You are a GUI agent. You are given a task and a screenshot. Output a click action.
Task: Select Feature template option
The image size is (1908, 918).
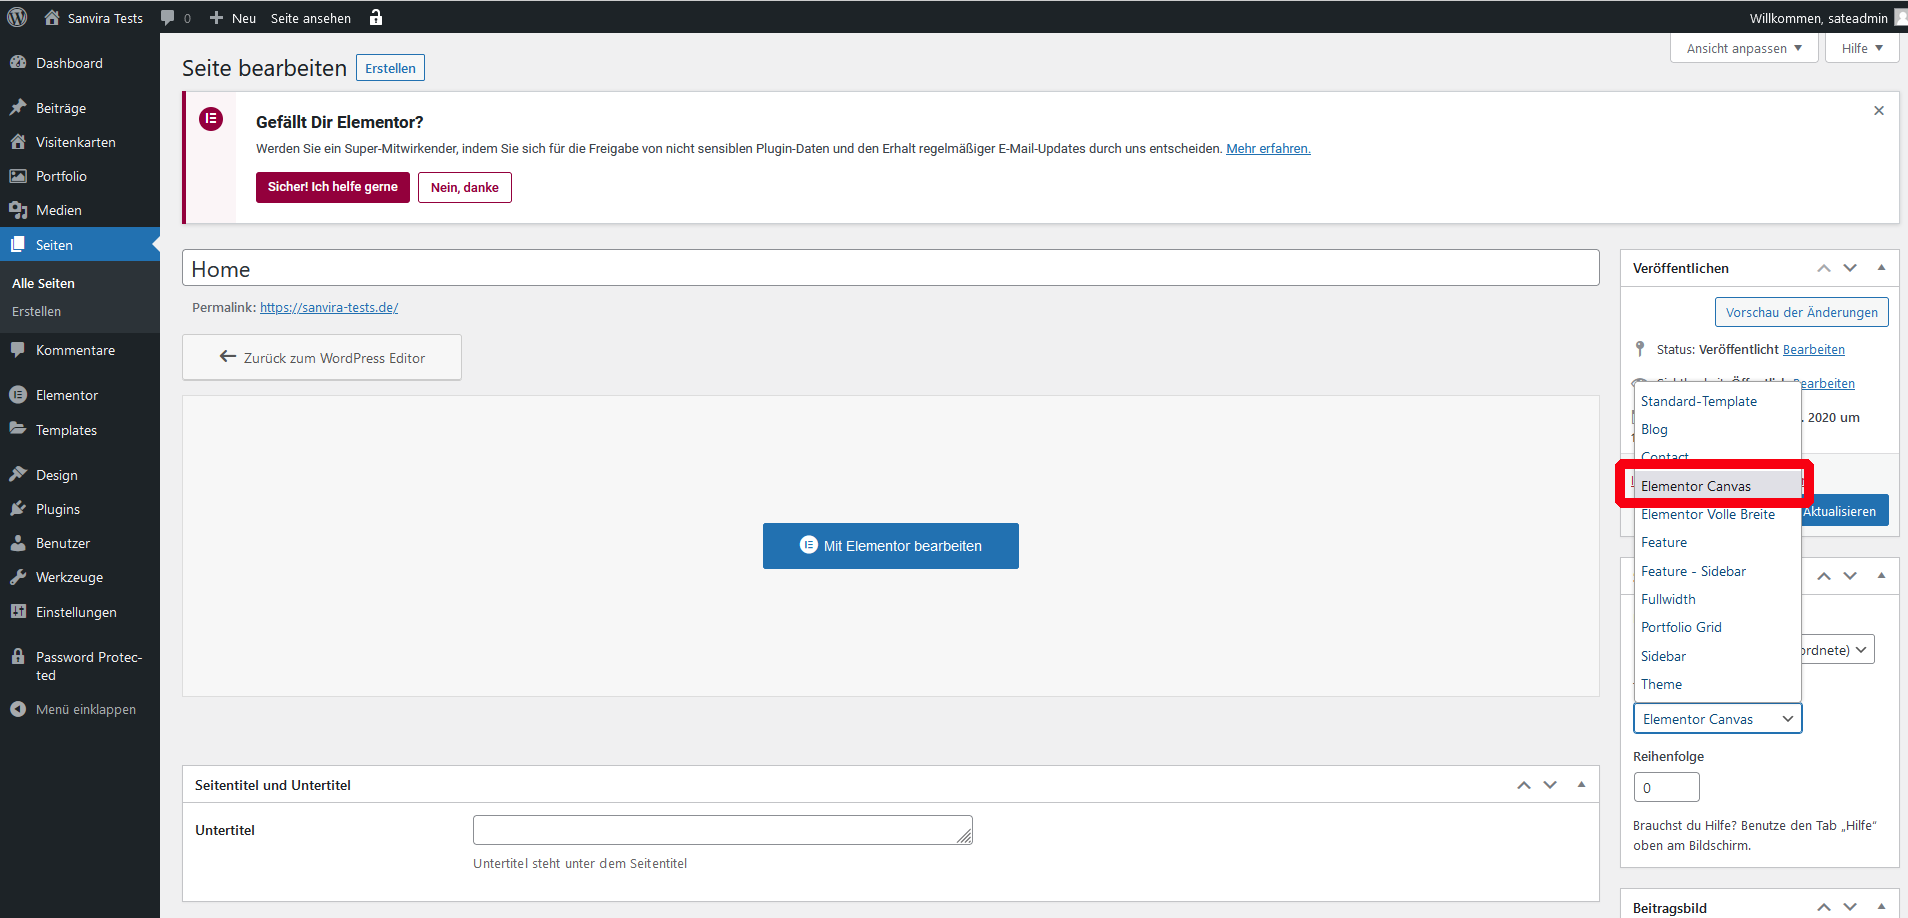[x=1717, y=542]
